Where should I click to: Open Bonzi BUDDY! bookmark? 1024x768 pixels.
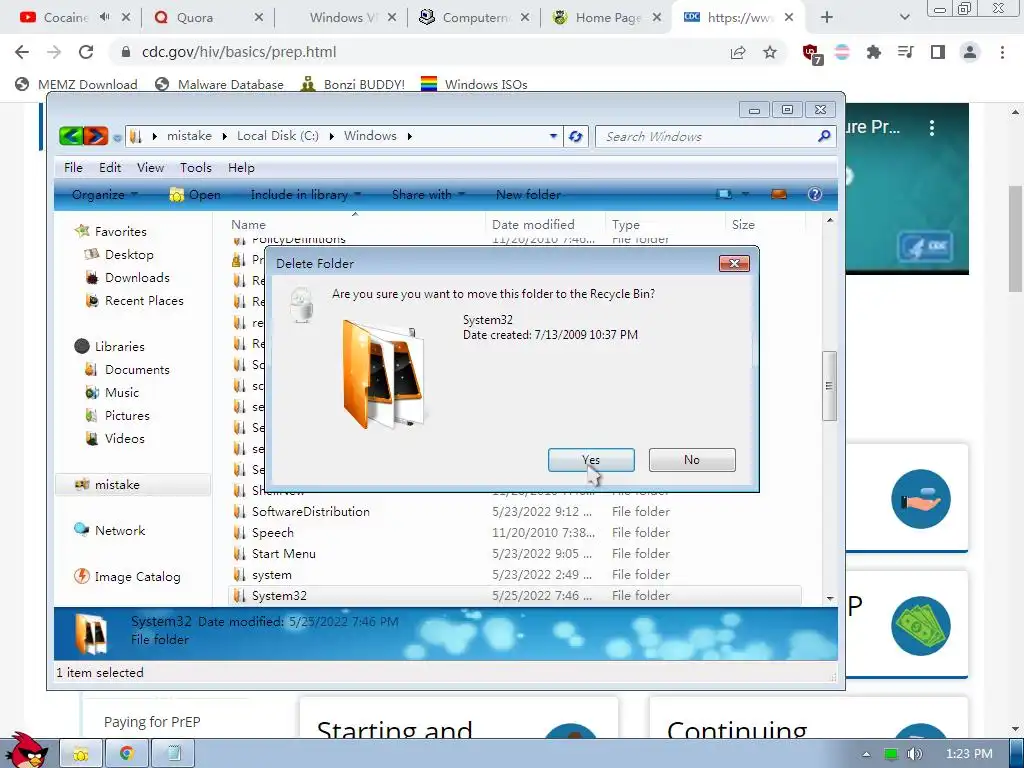[353, 84]
